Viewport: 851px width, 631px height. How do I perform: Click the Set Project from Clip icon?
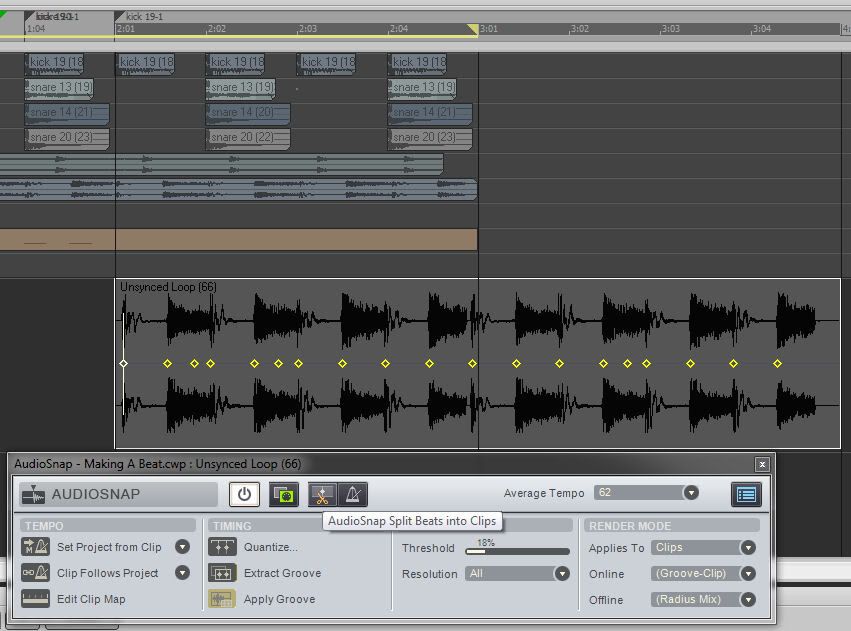coord(35,547)
